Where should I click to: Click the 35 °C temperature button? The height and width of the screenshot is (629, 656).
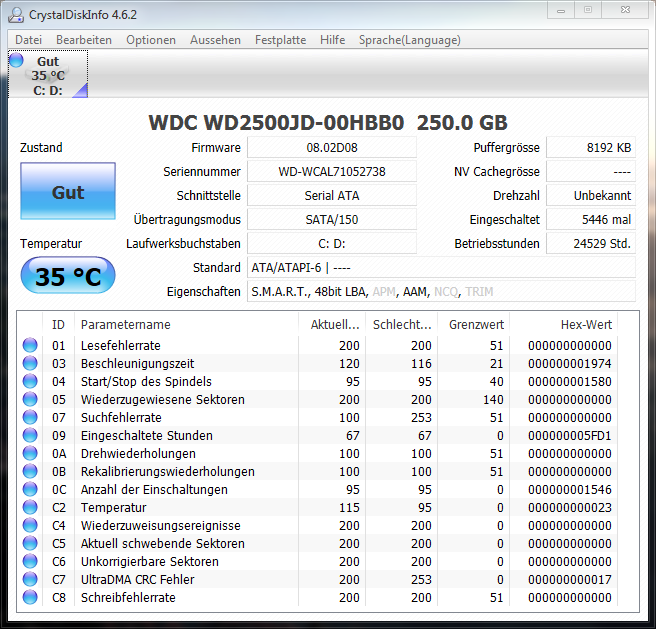click(68, 275)
